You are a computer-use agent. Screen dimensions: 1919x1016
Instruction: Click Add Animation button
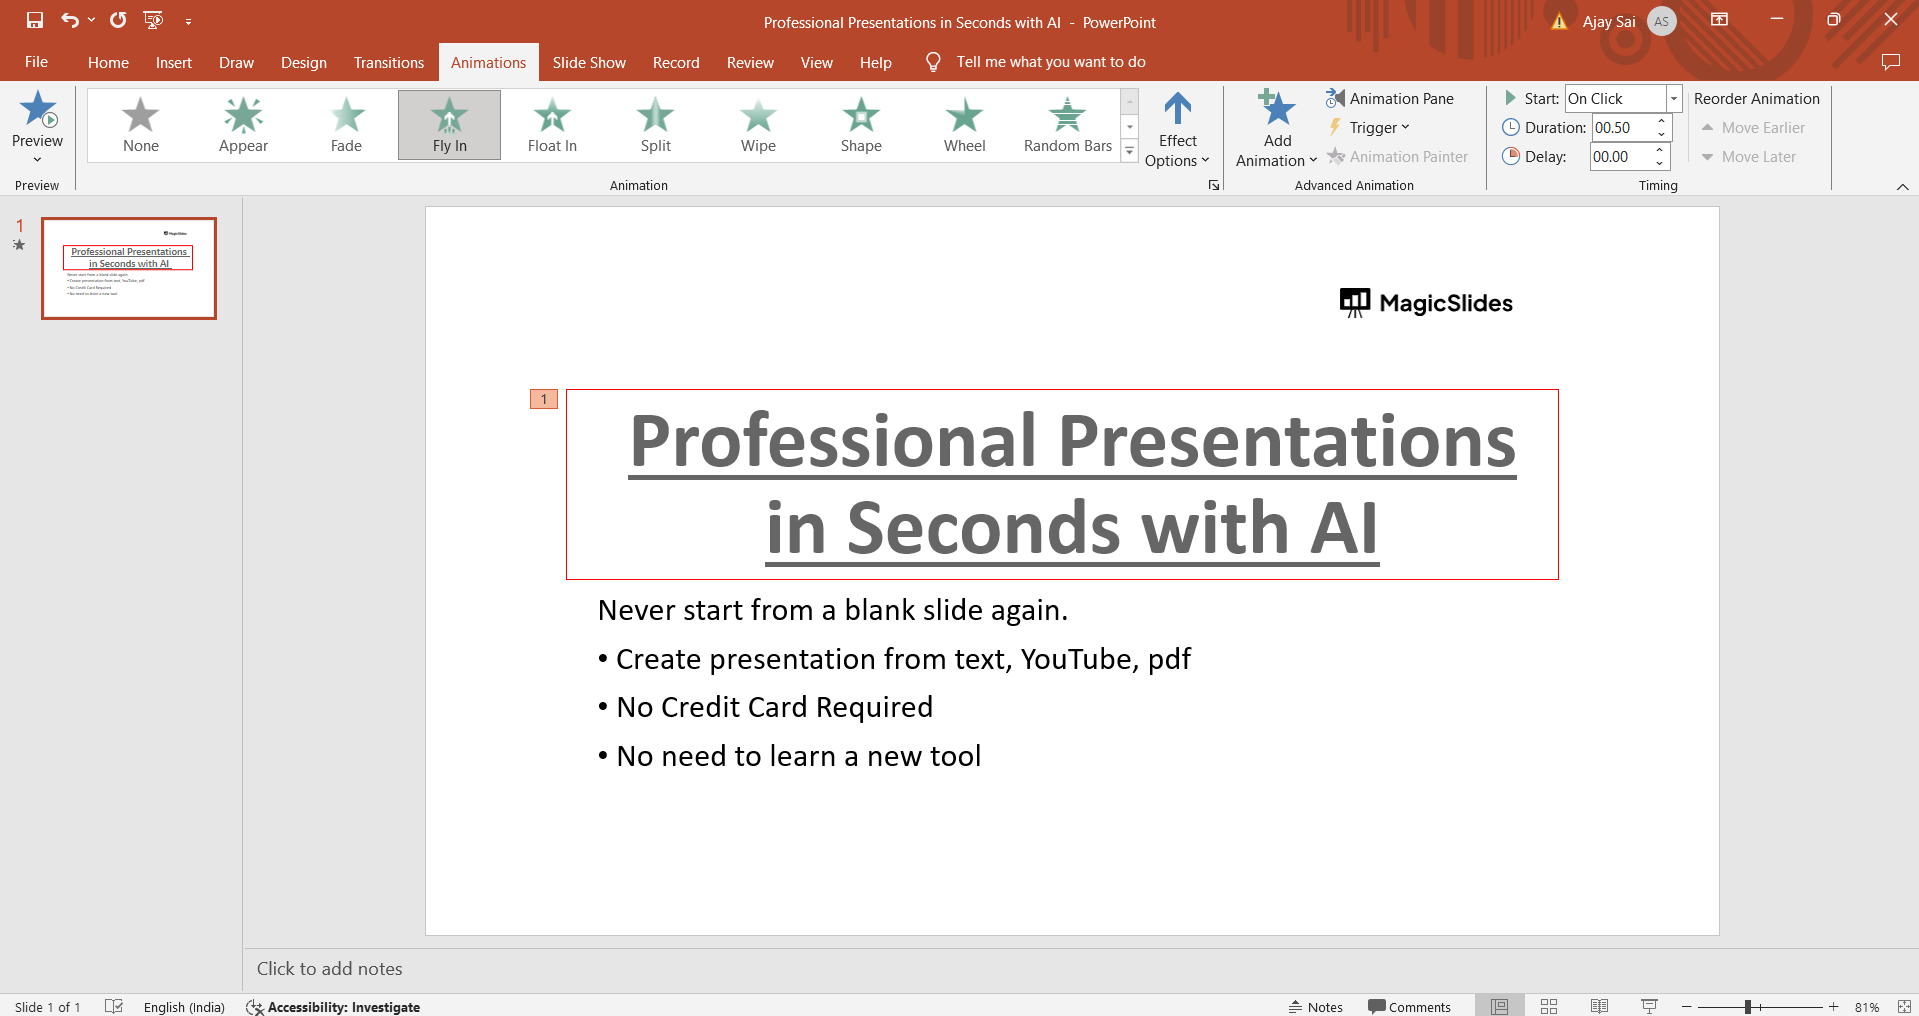click(1276, 130)
